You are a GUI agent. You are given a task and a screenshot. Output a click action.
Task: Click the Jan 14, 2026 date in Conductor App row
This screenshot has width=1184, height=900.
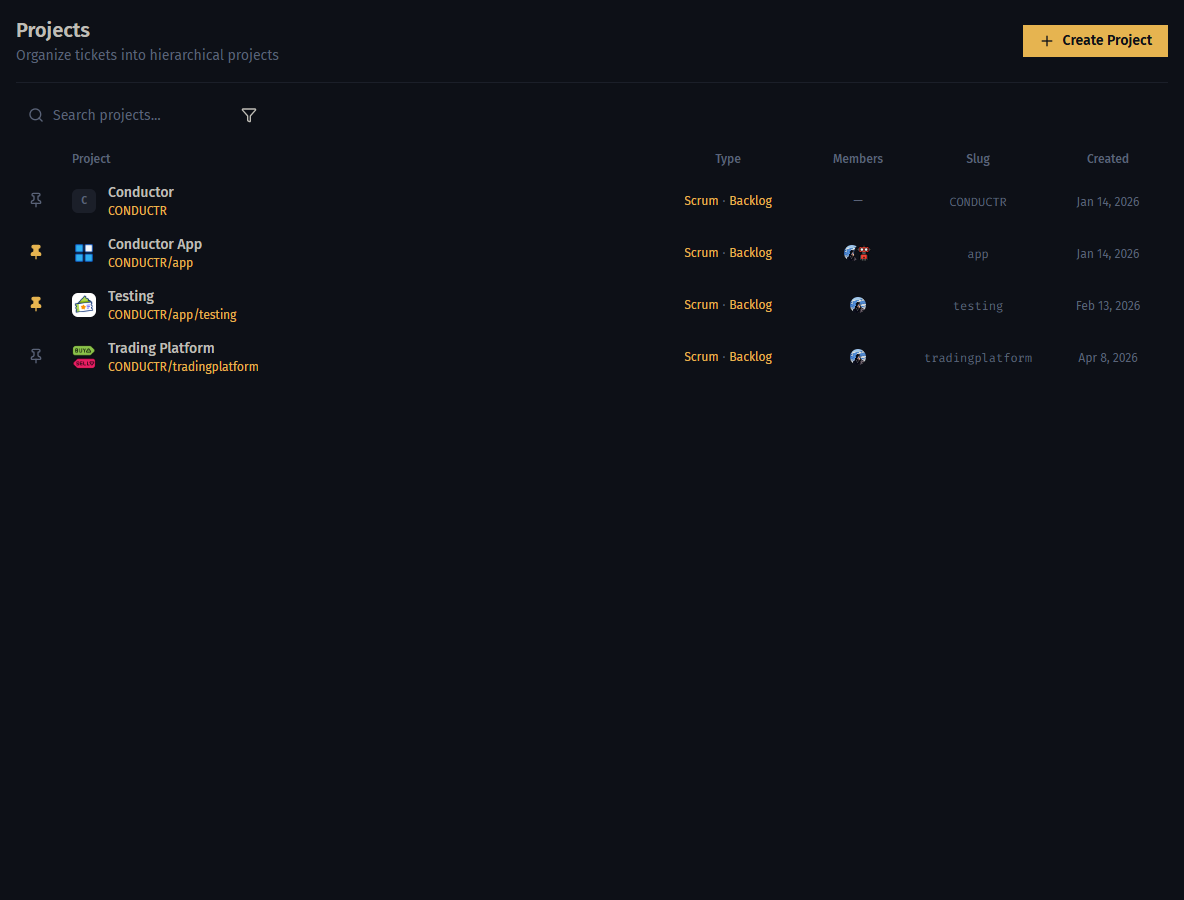tap(1108, 254)
